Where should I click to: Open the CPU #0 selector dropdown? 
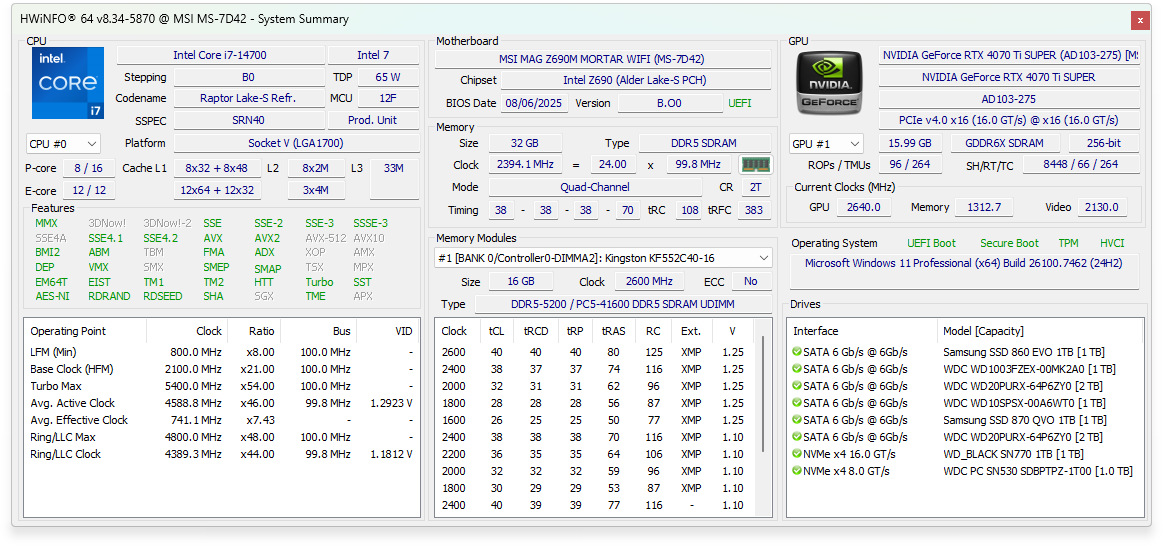point(64,144)
